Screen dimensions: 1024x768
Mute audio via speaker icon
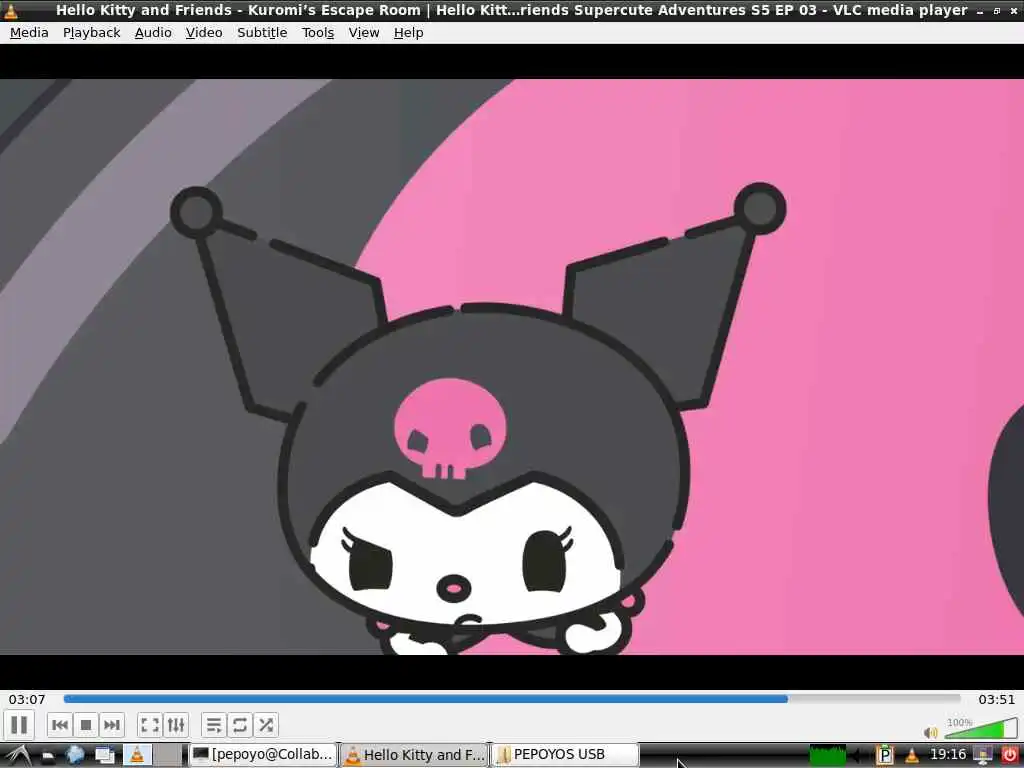click(931, 732)
